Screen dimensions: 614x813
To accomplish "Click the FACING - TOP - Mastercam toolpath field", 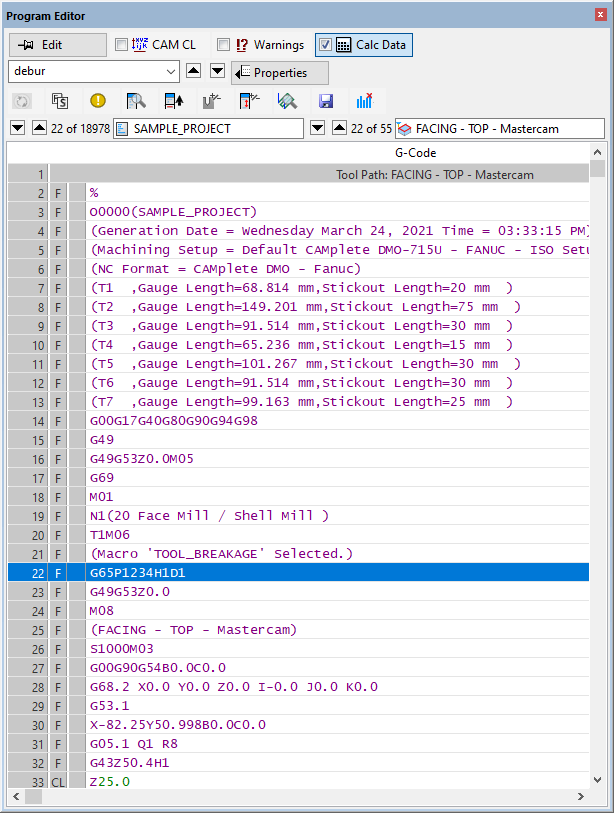I will tap(500, 129).
